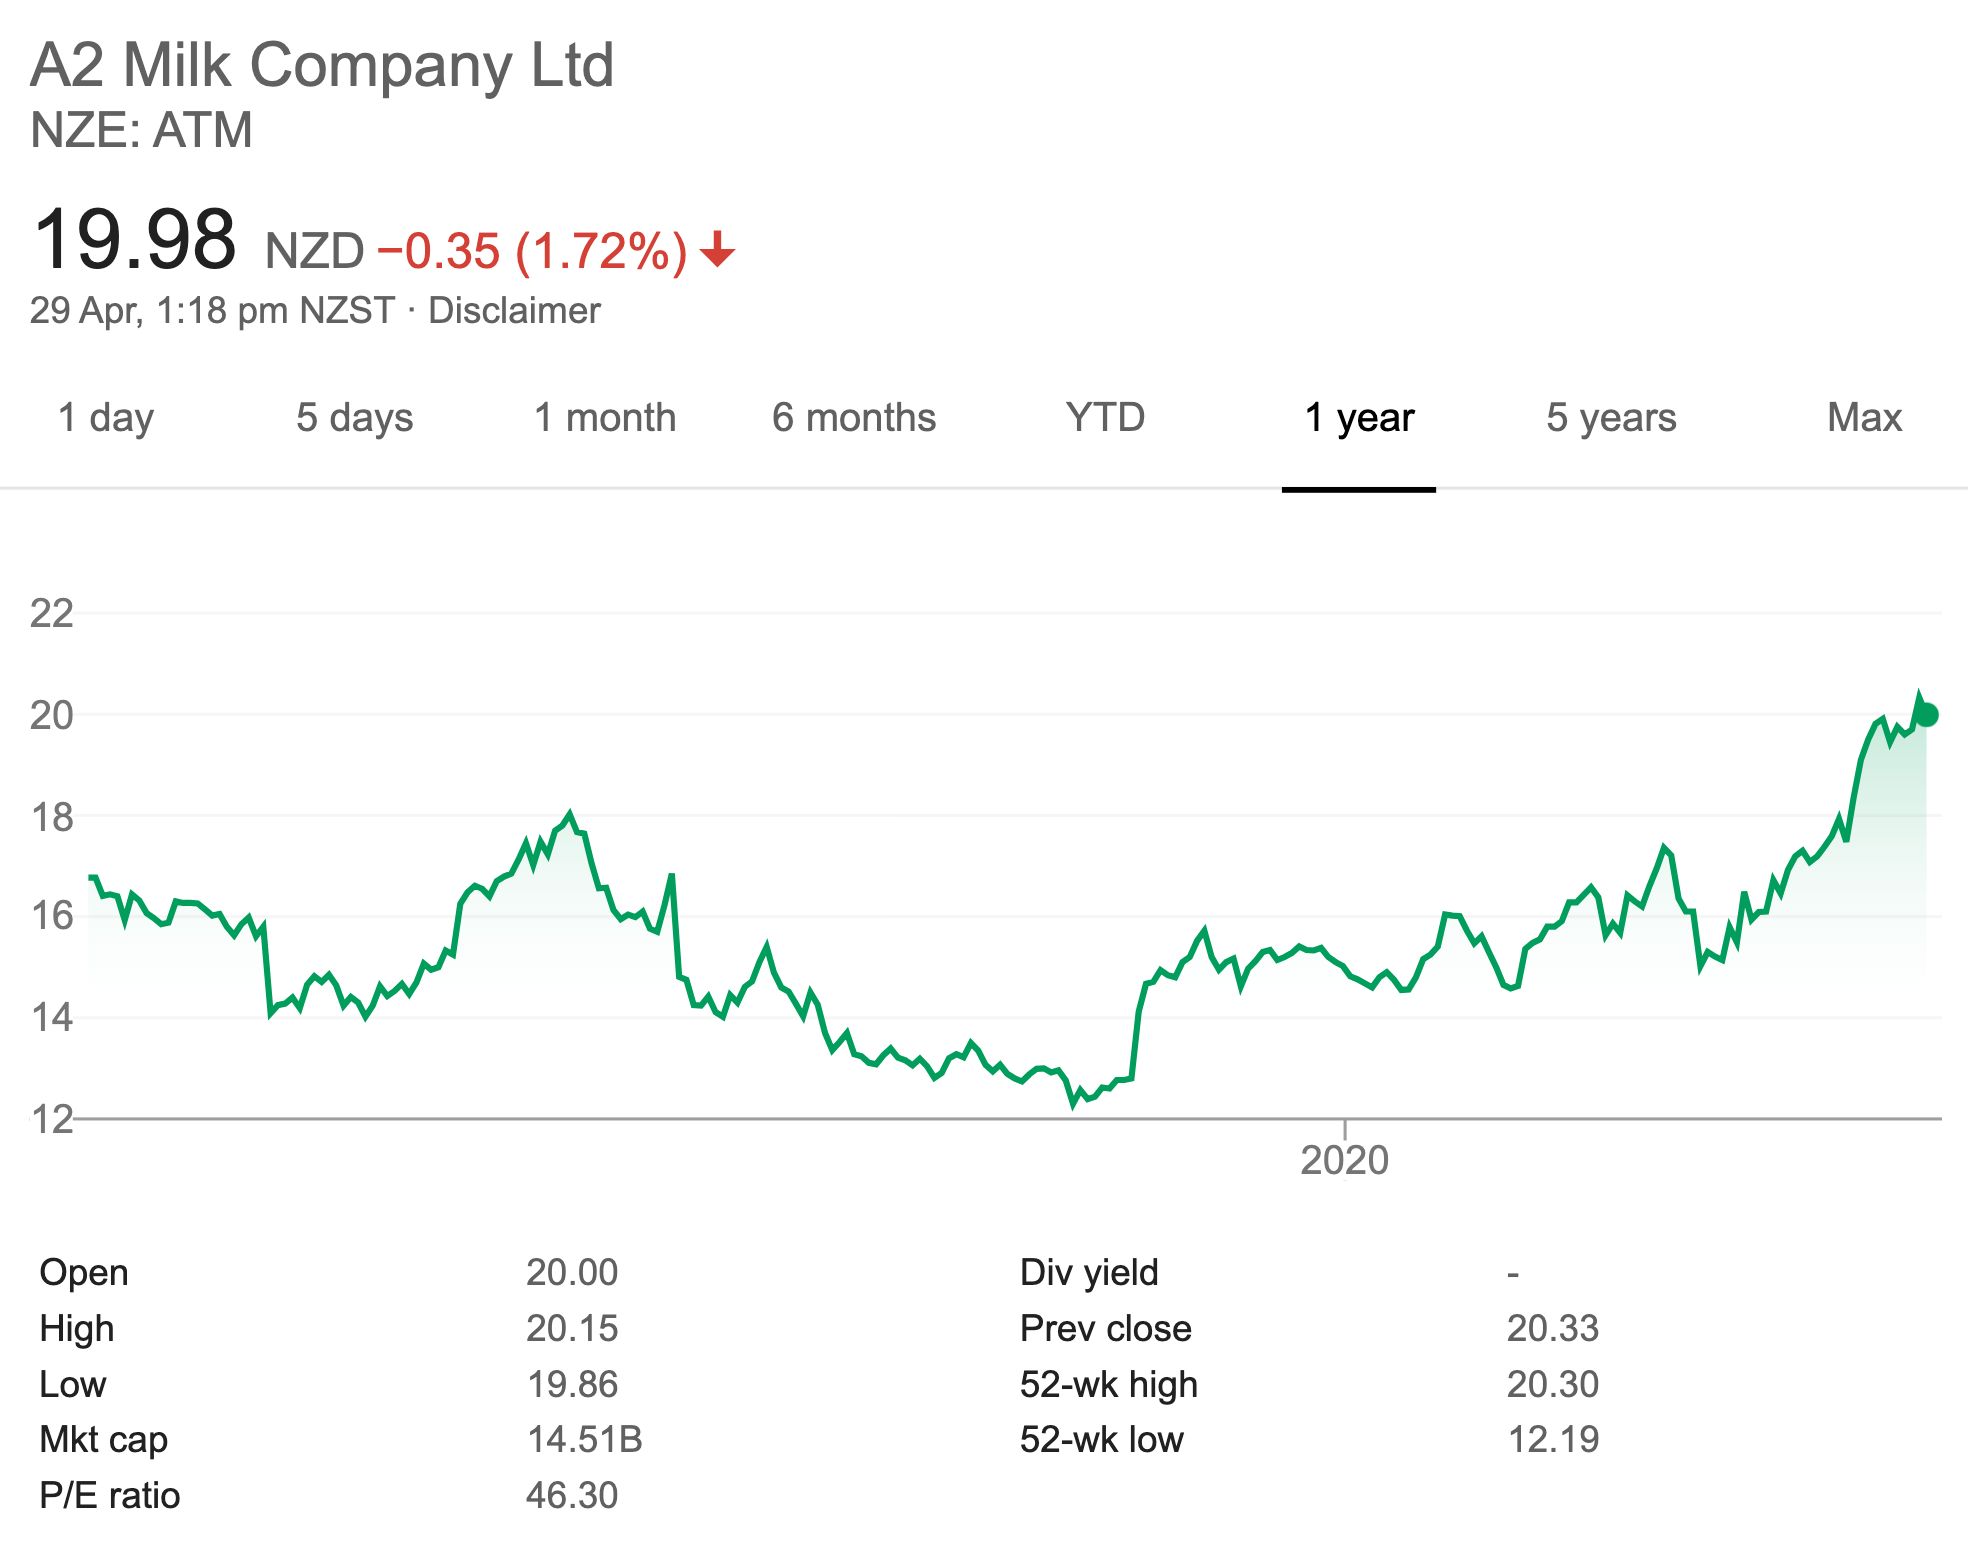Image resolution: width=1968 pixels, height=1550 pixels.
Task: Open the 1 month chart view
Action: pyautogui.click(x=605, y=418)
